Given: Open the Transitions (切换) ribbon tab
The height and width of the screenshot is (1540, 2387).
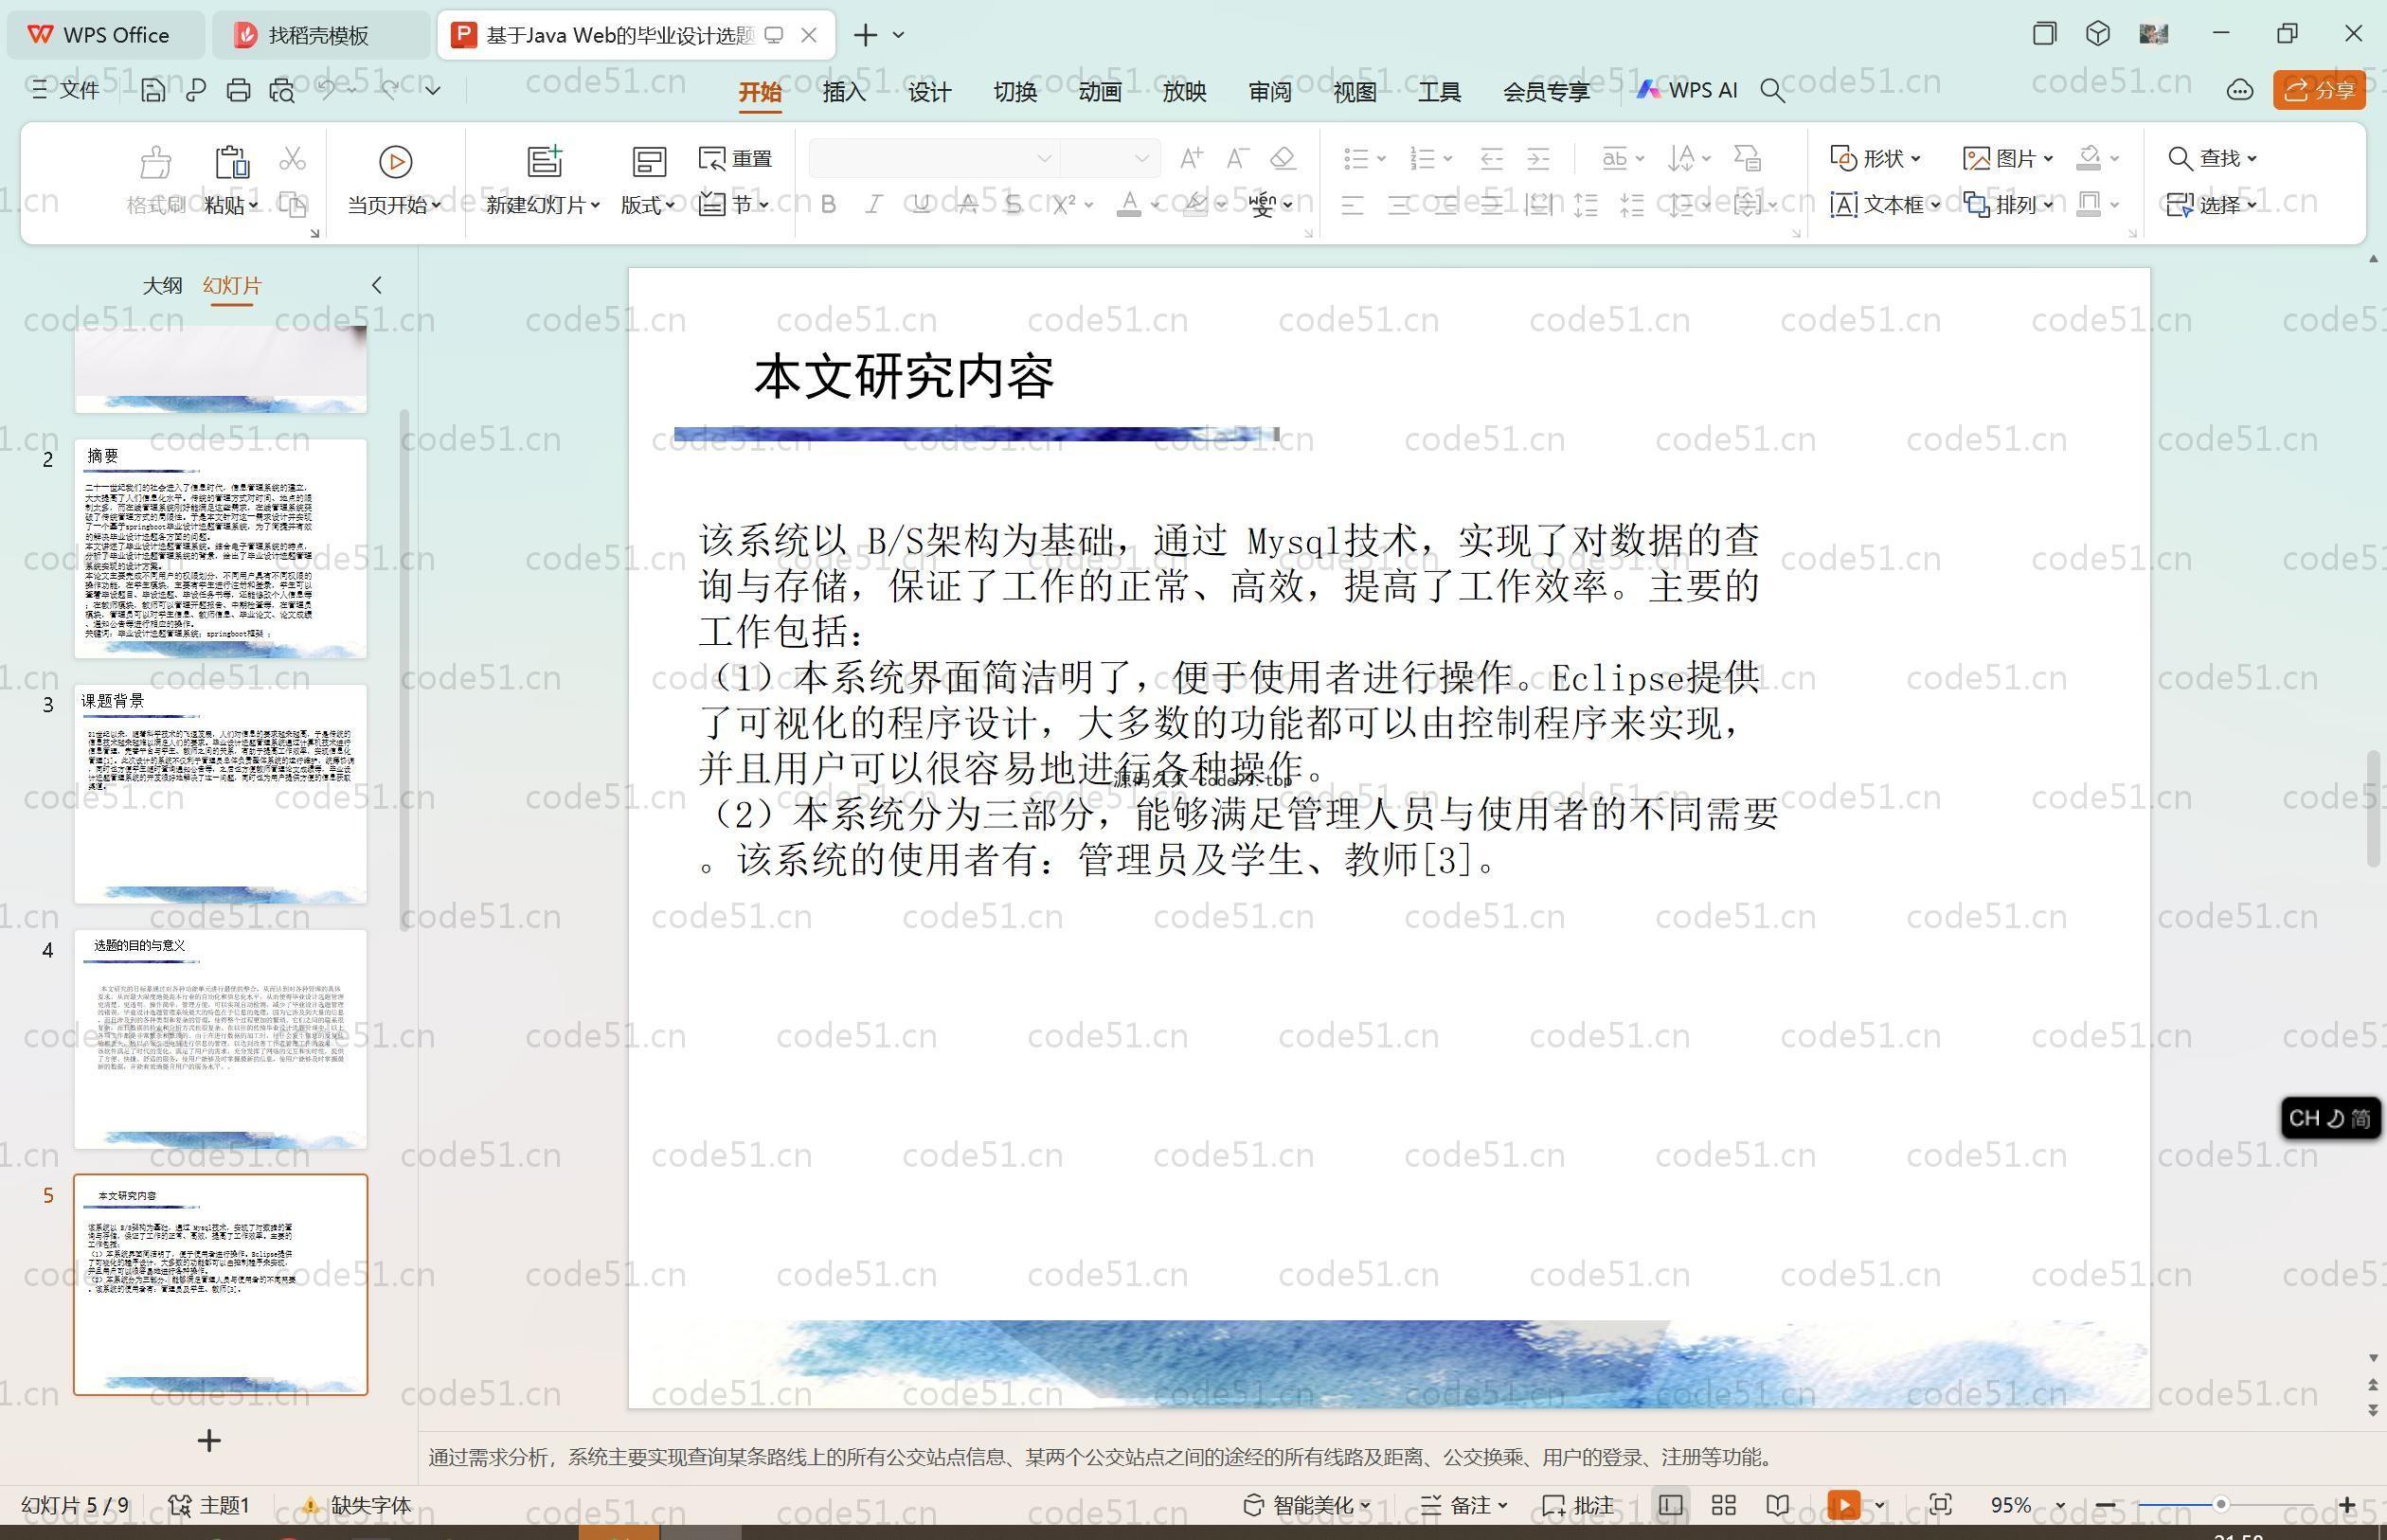Looking at the screenshot, I should coord(1015,92).
